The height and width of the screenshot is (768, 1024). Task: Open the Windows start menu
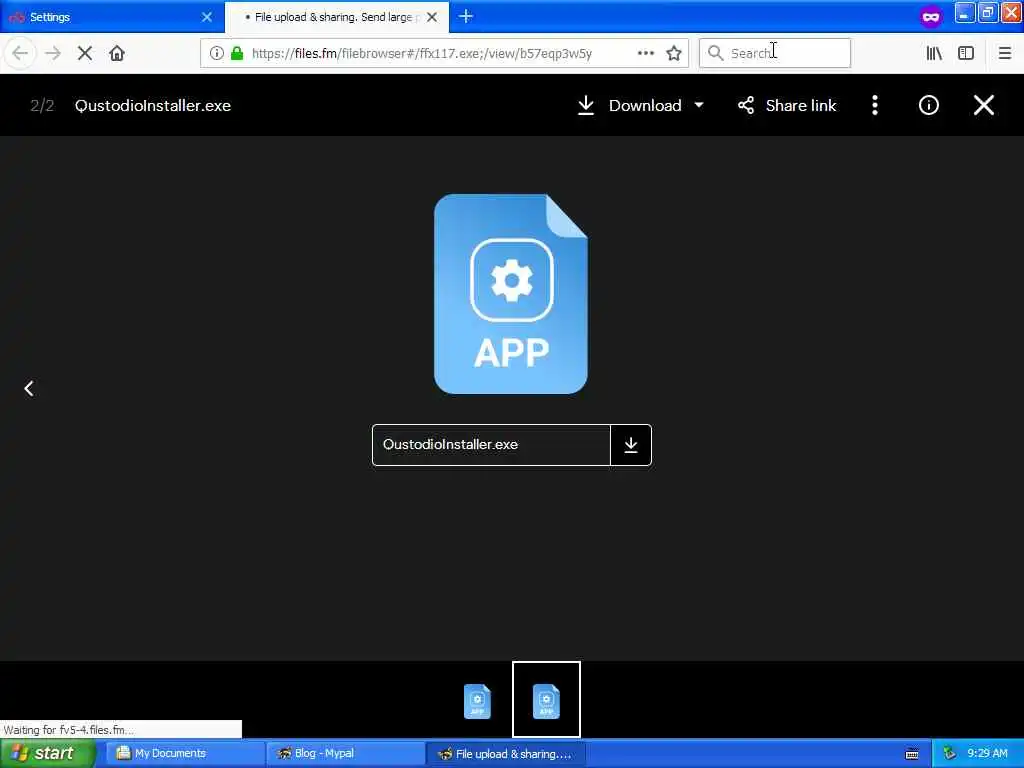coord(47,754)
